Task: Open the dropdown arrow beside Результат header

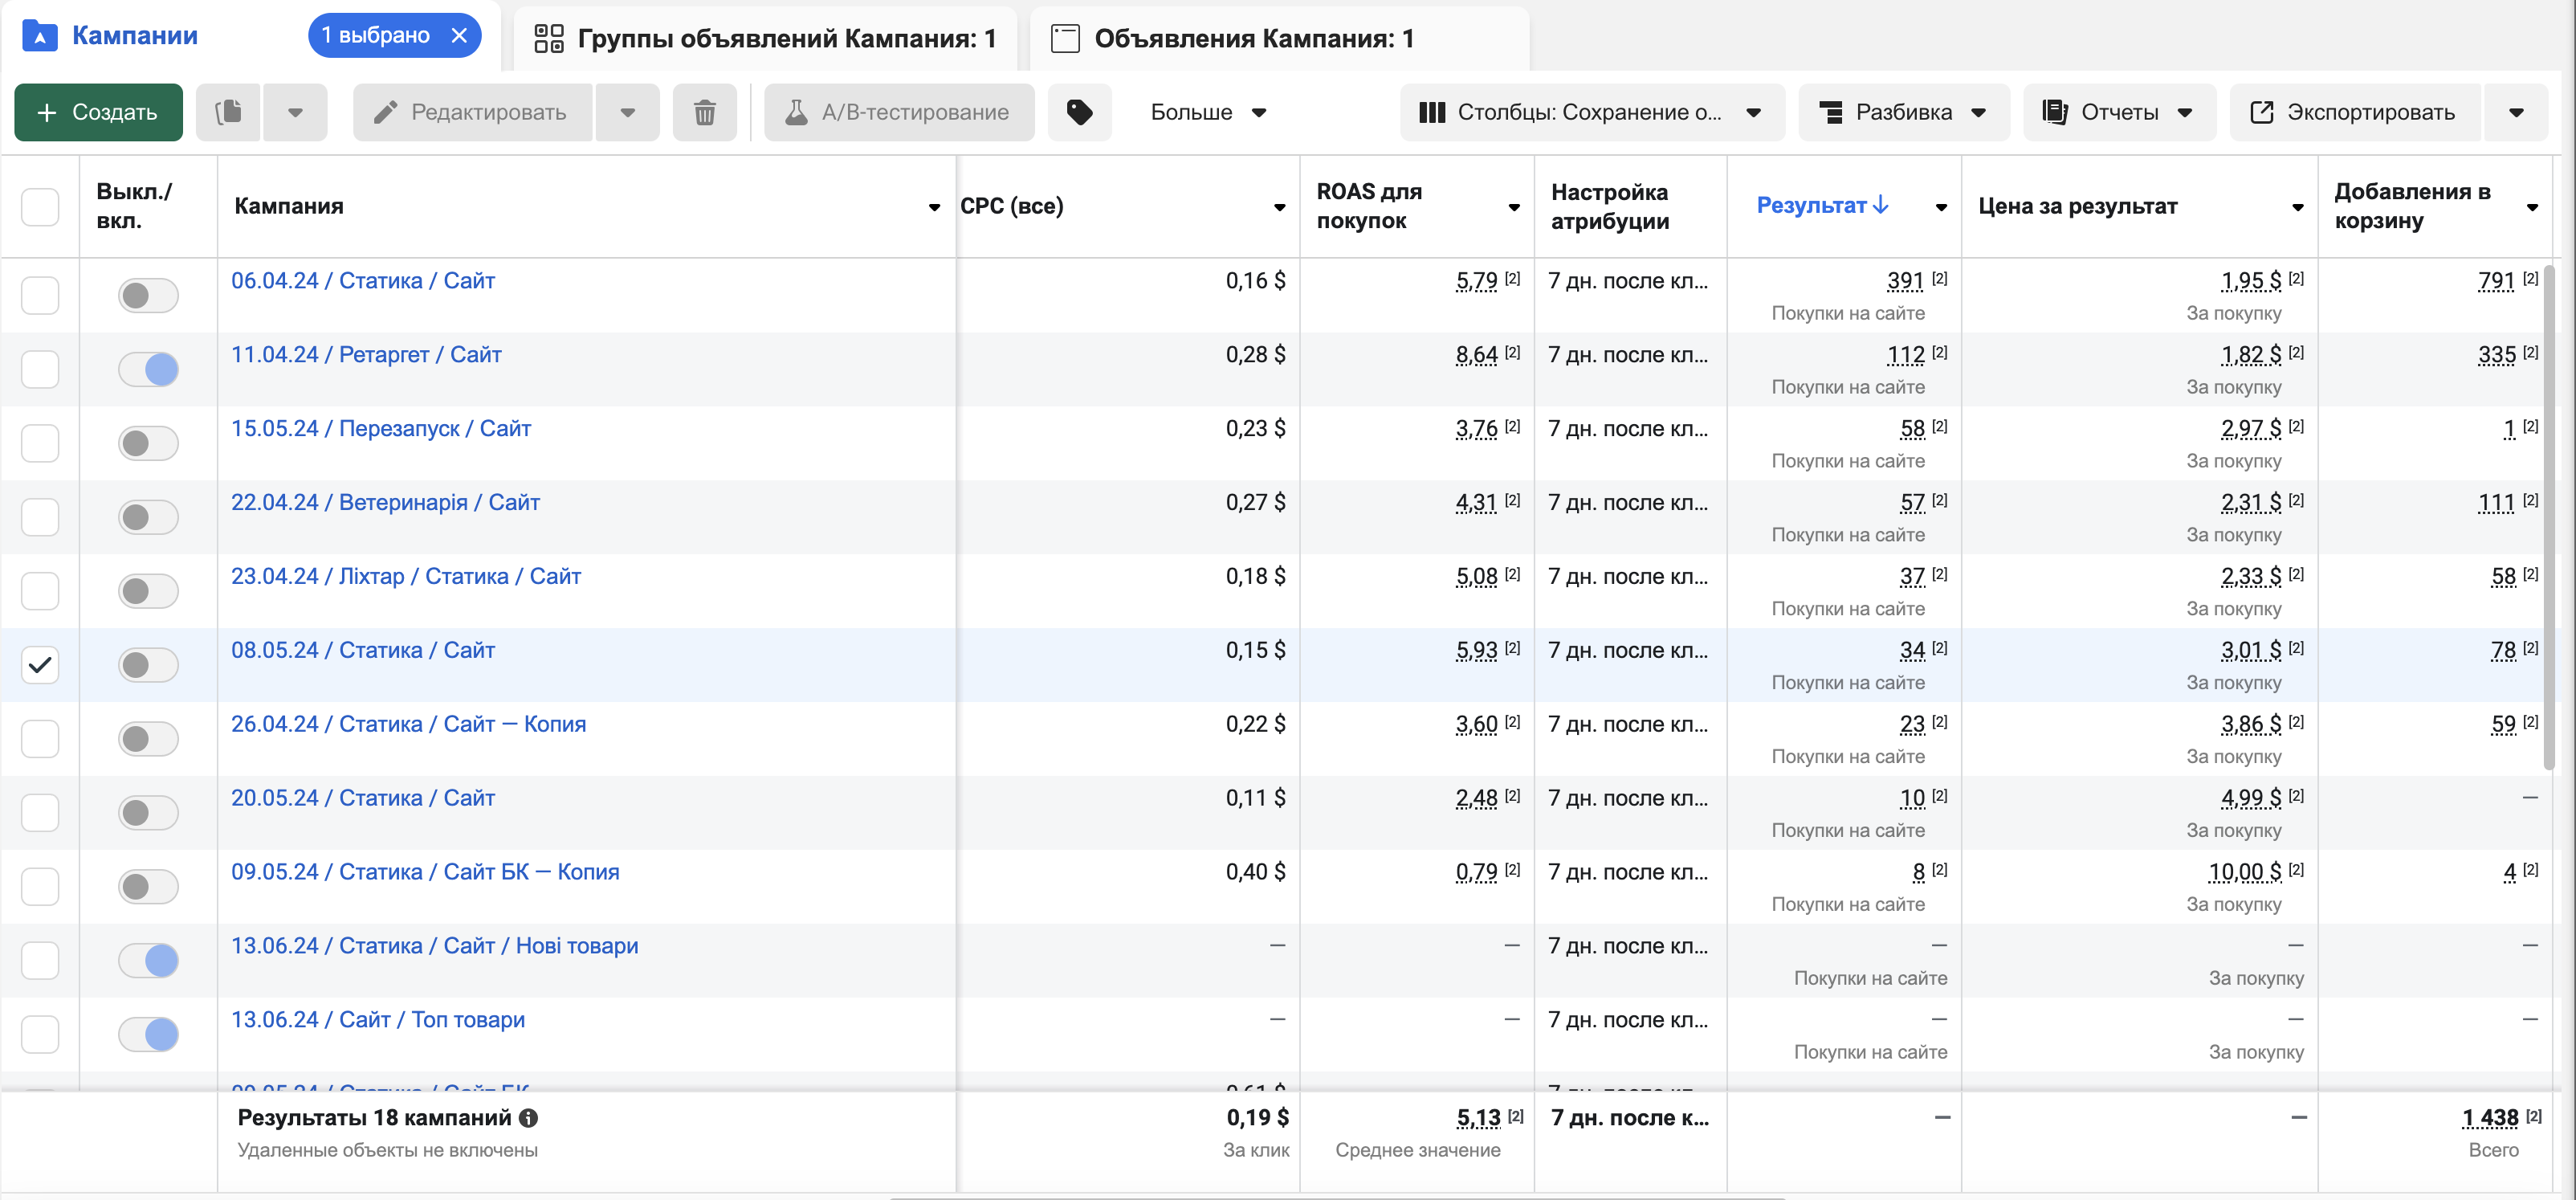Action: pos(1941,207)
